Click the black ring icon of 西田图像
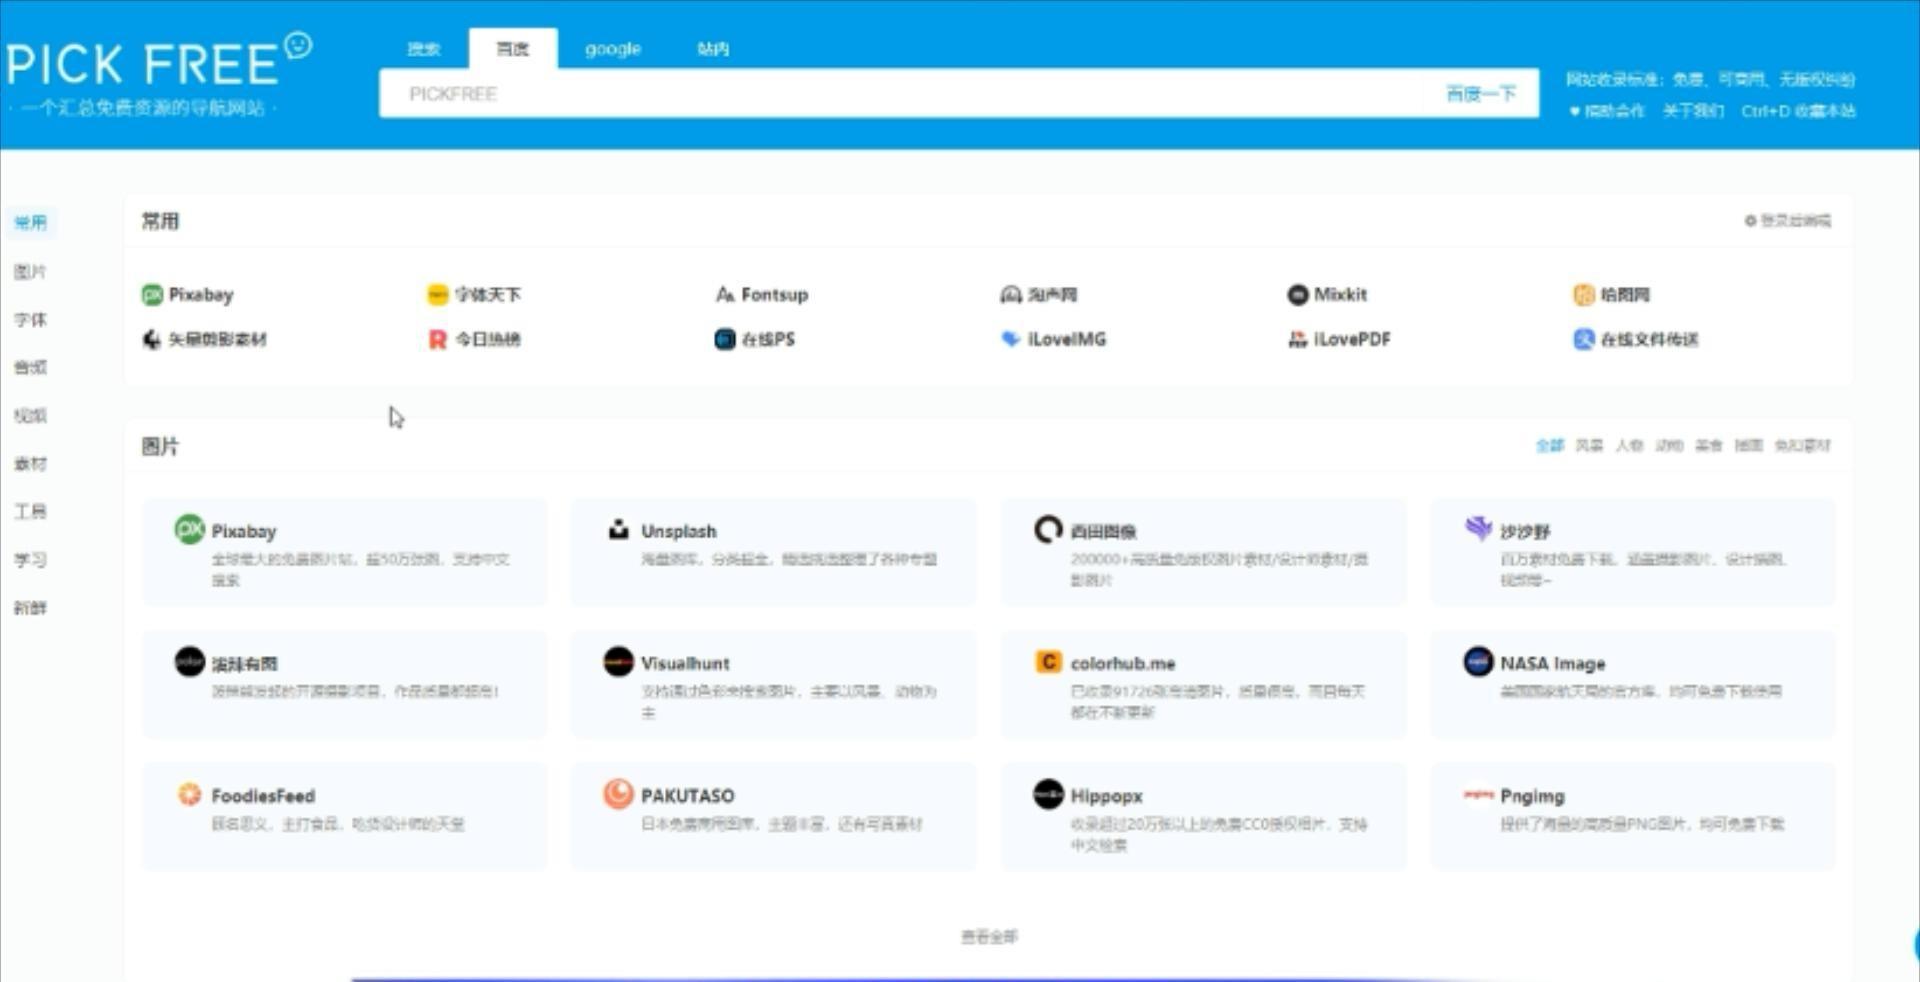The image size is (1920, 982). point(1048,530)
